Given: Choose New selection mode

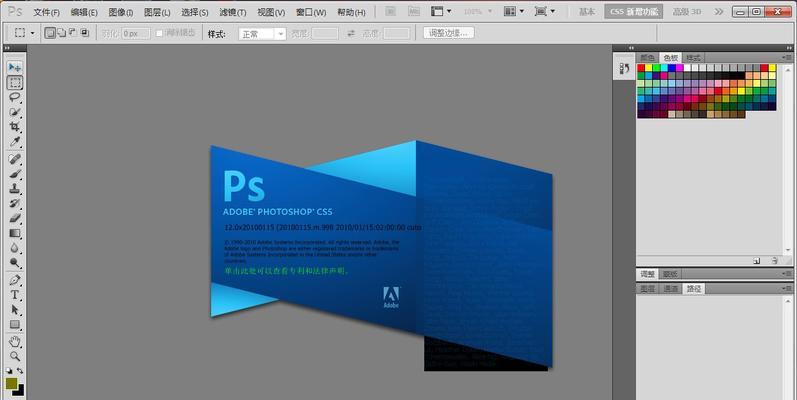Looking at the screenshot, I should point(50,33).
